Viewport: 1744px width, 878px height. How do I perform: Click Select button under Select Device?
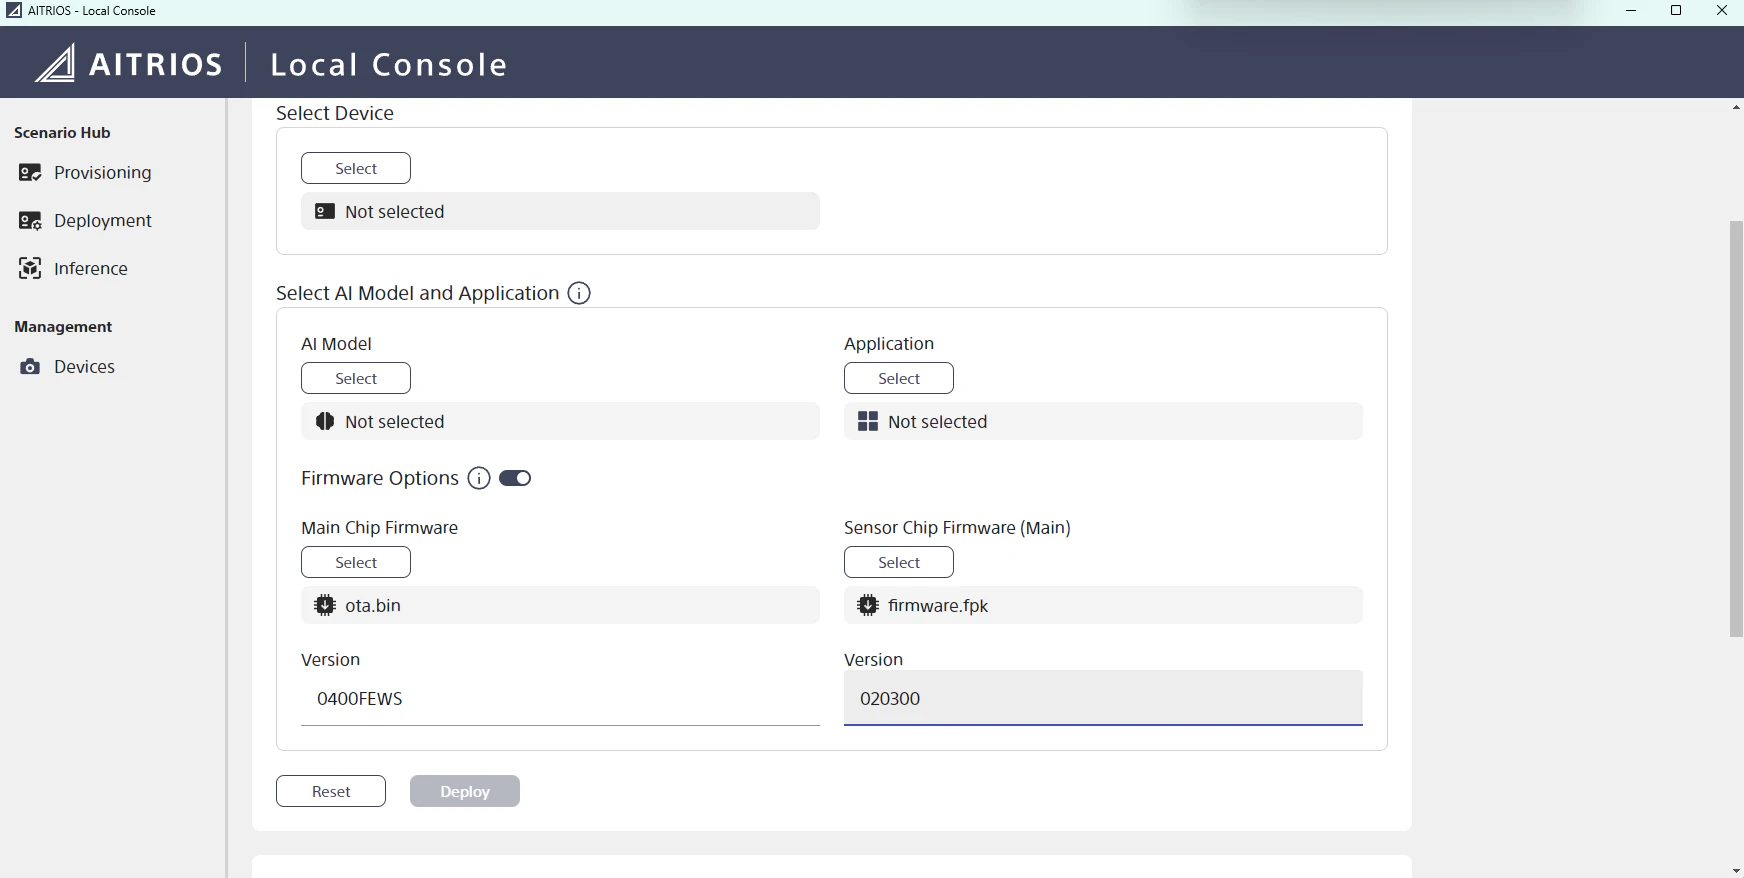click(356, 168)
